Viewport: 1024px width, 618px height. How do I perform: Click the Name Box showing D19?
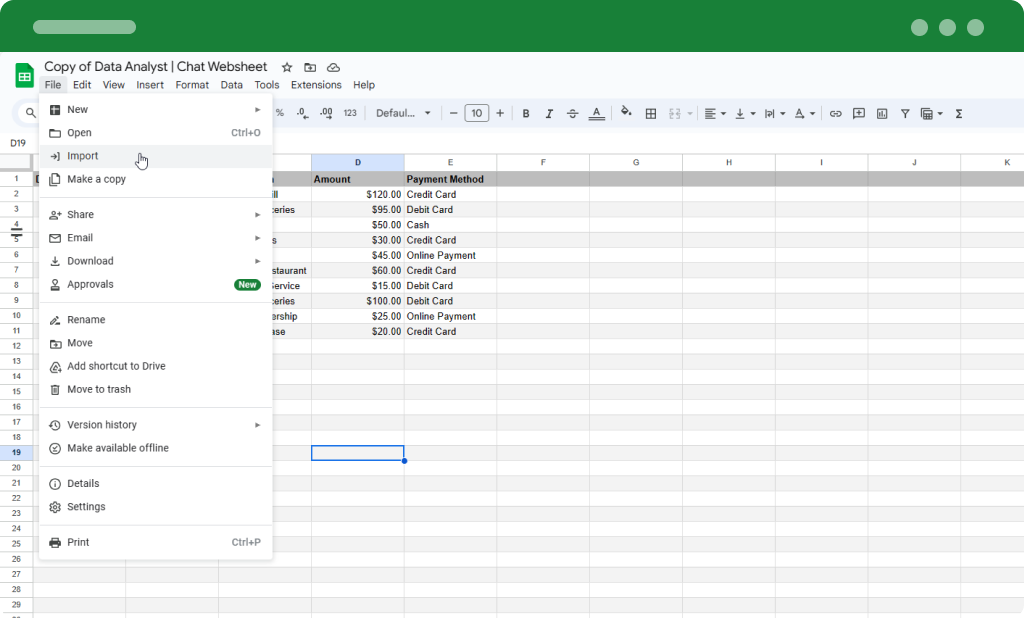click(19, 143)
